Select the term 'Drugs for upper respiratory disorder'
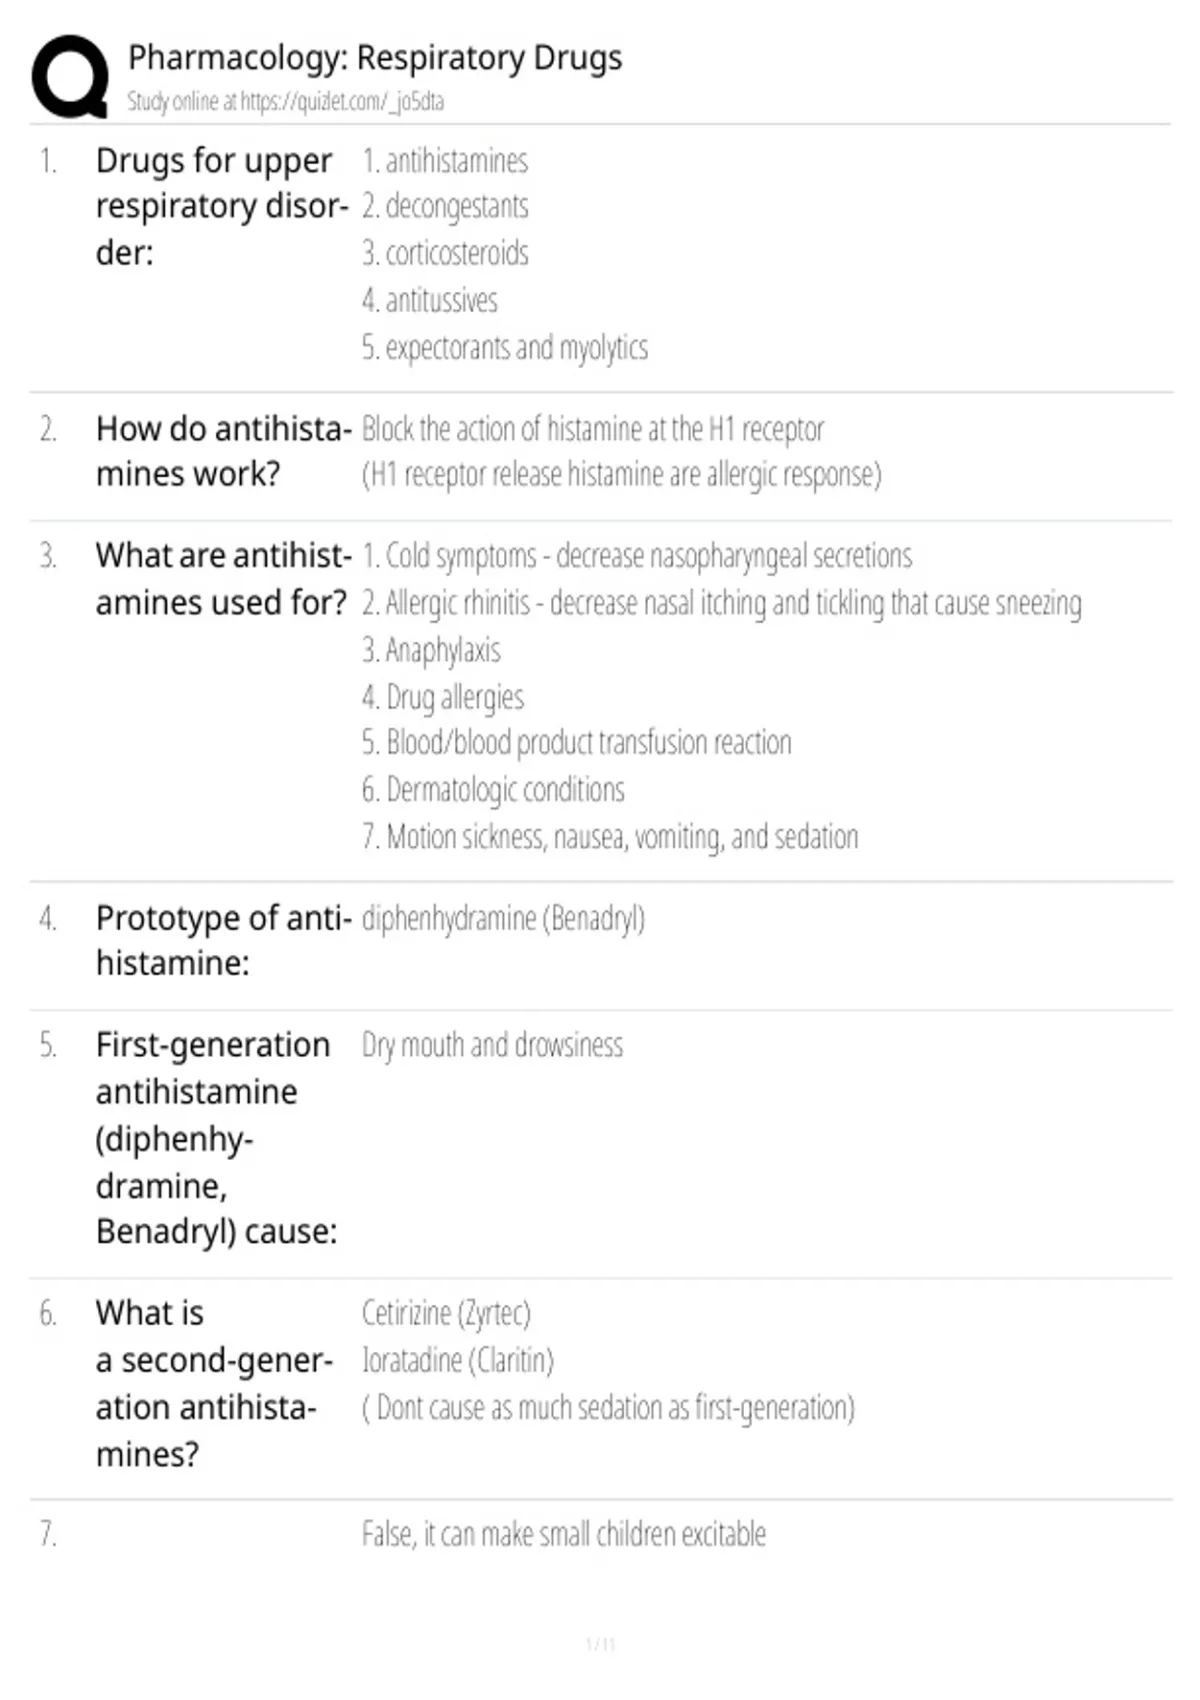This screenshot has width=1200, height=1700. tap(222, 206)
